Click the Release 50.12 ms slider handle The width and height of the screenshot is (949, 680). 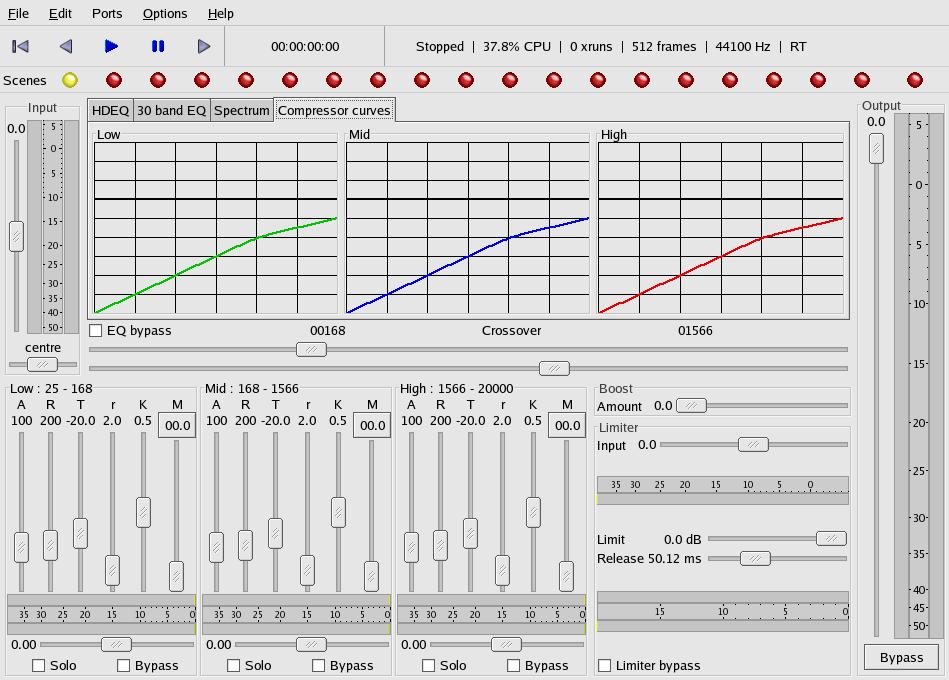click(755, 558)
